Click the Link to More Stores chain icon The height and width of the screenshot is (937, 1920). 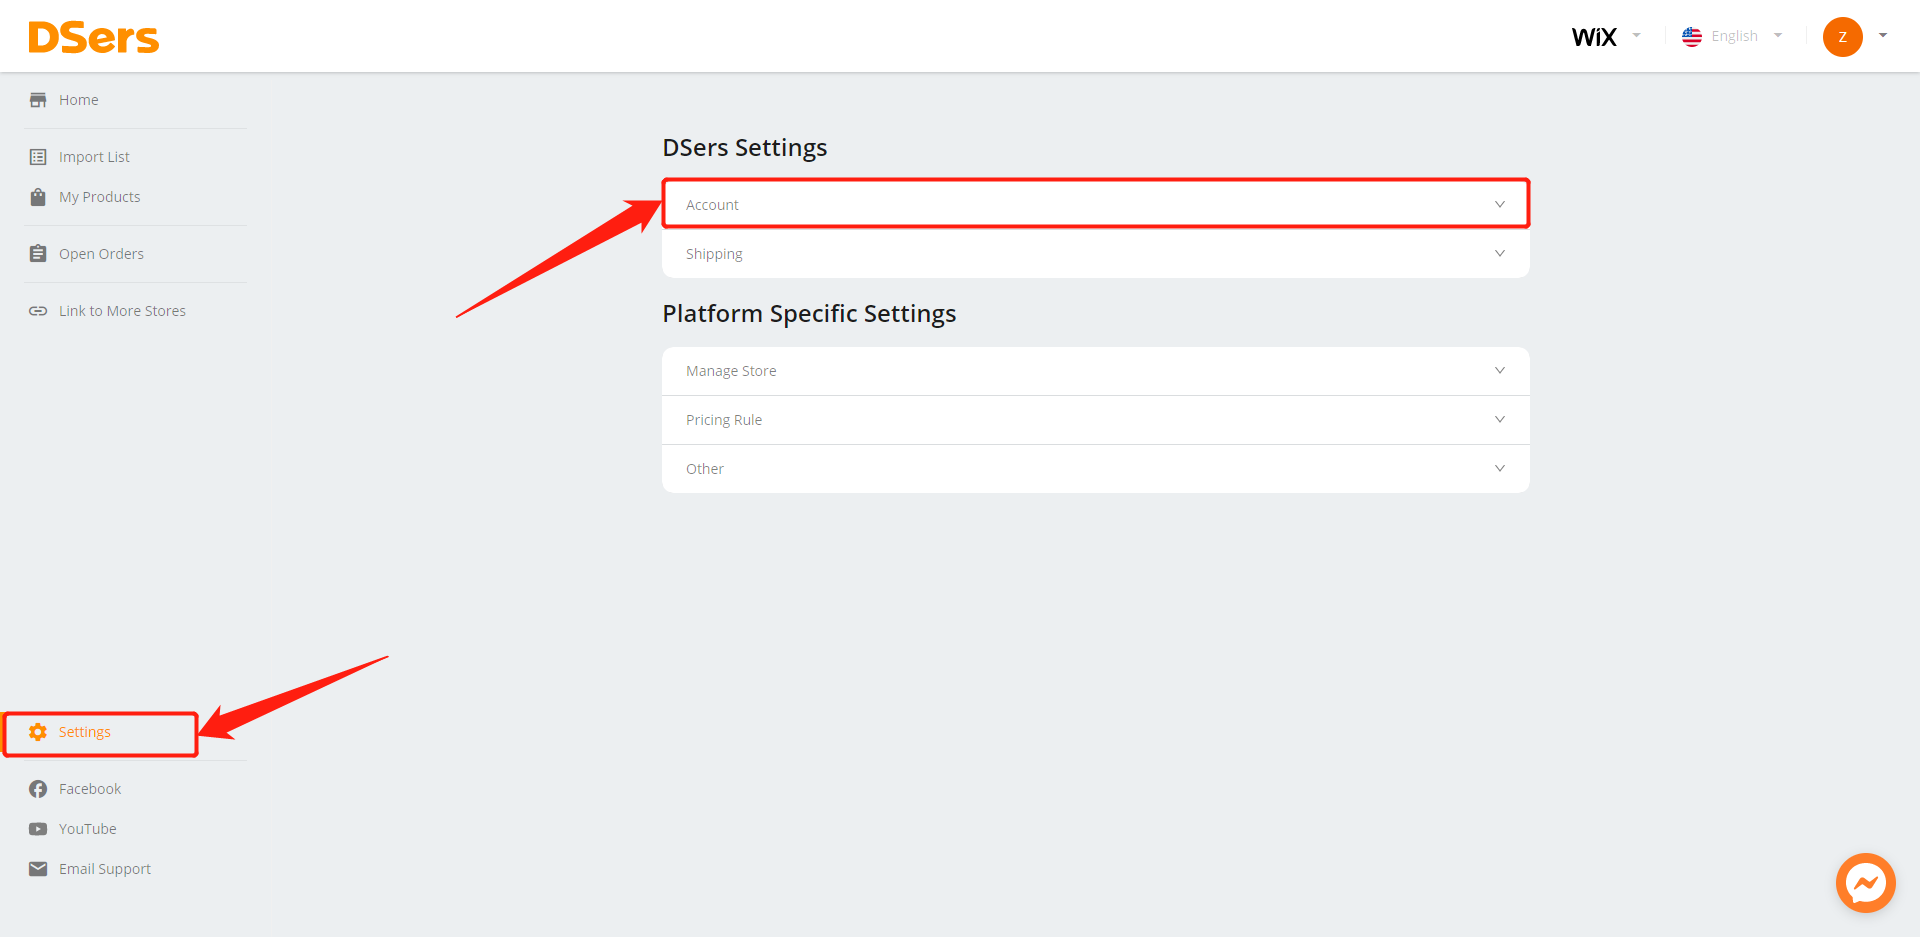38,311
